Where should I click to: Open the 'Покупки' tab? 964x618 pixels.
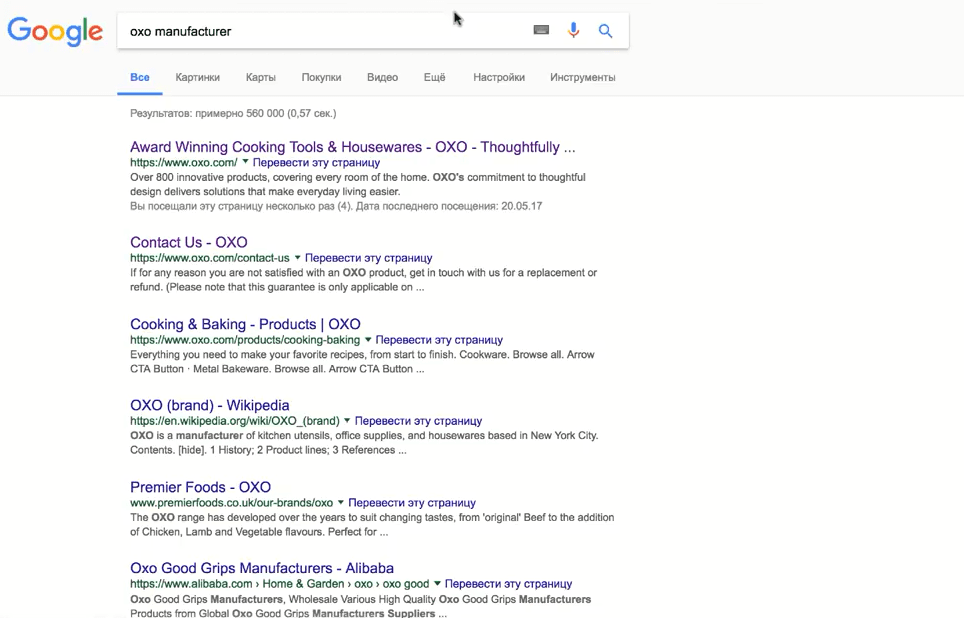click(x=321, y=77)
